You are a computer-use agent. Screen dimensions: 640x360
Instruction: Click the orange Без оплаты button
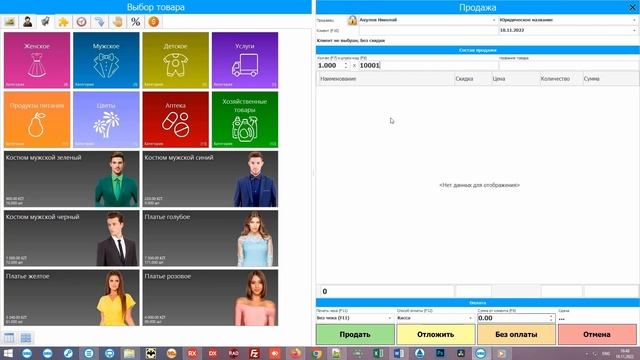click(x=516, y=335)
